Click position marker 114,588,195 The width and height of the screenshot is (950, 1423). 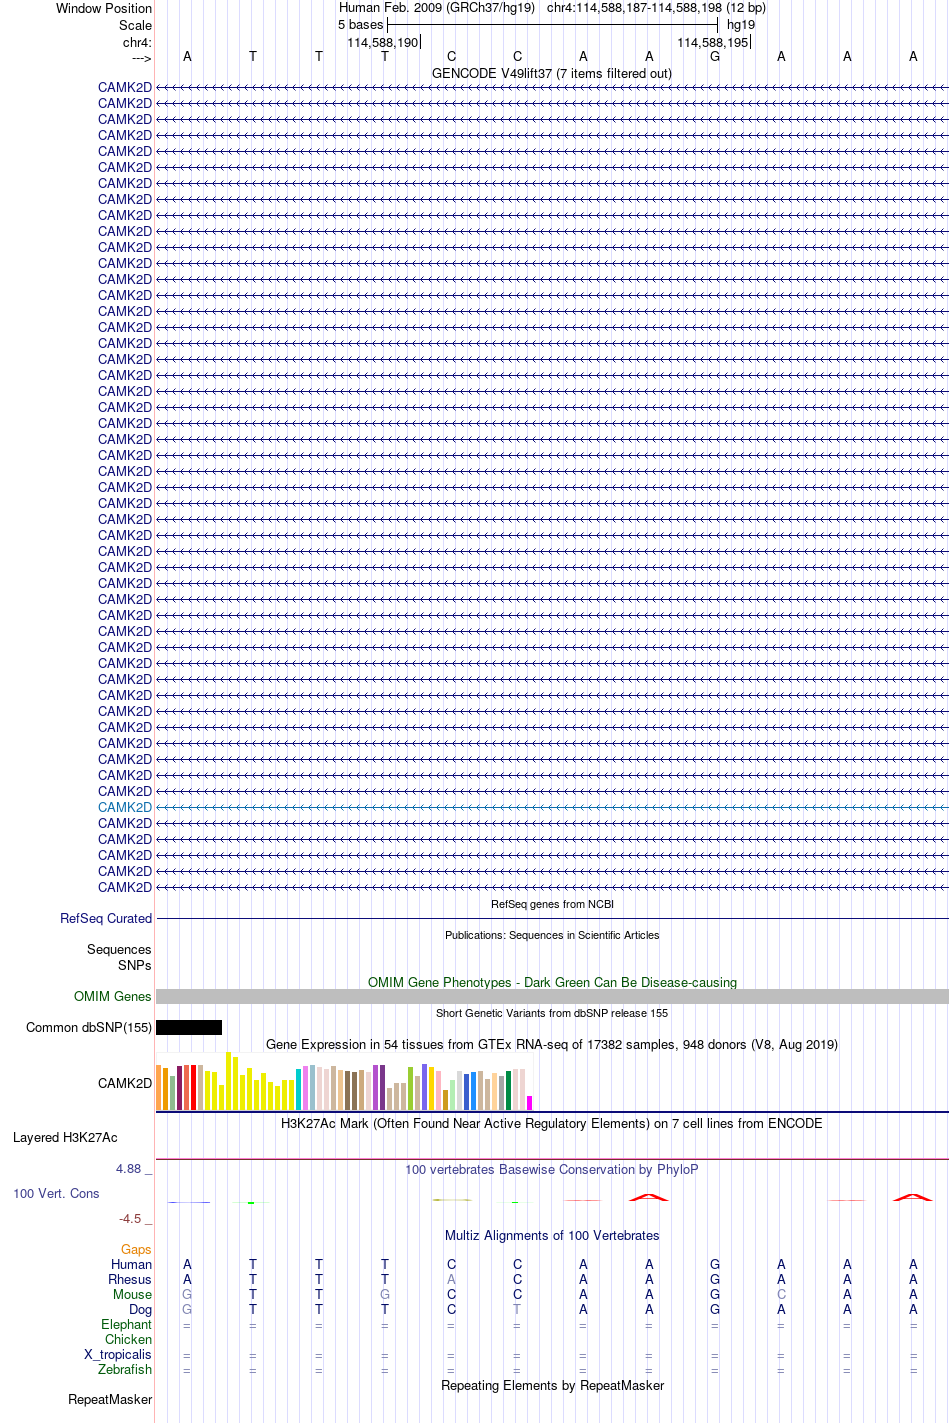[712, 43]
